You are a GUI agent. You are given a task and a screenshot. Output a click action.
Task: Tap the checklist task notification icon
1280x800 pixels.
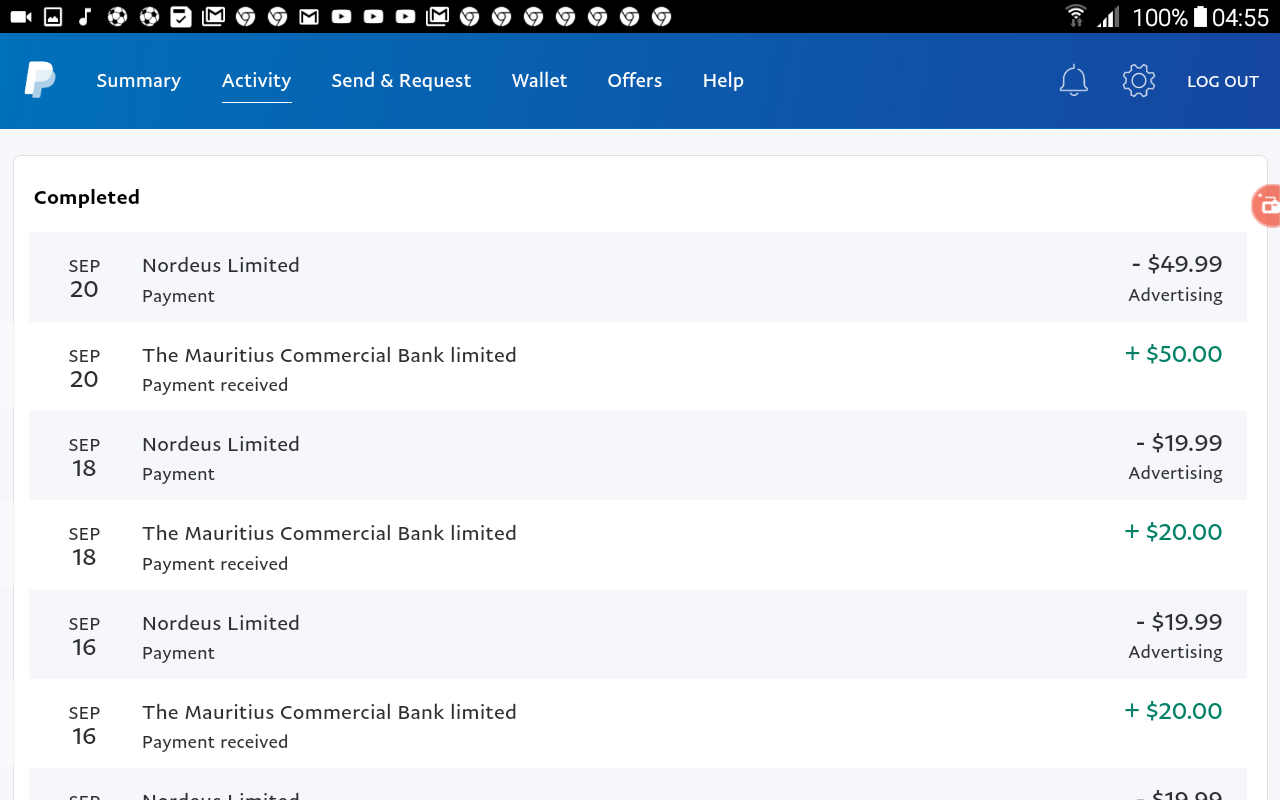181,17
